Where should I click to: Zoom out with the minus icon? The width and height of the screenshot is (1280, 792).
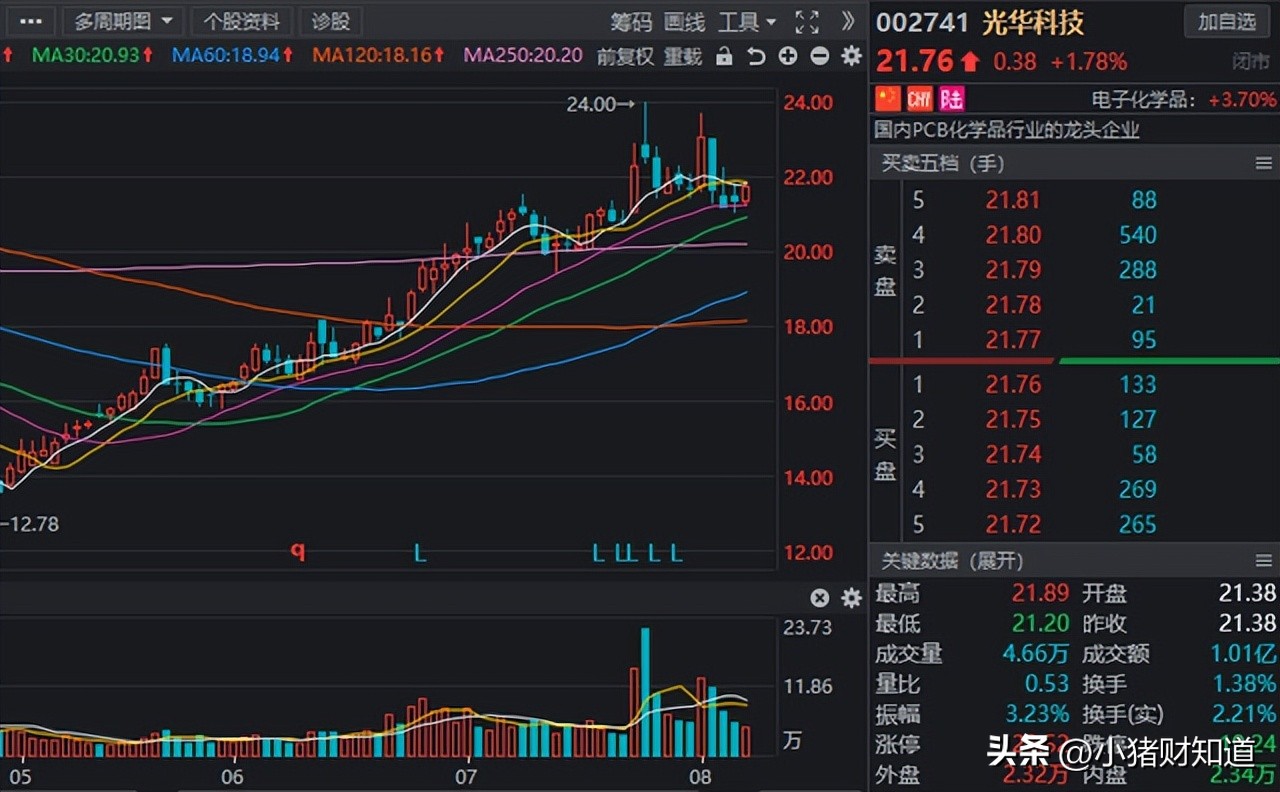click(818, 57)
